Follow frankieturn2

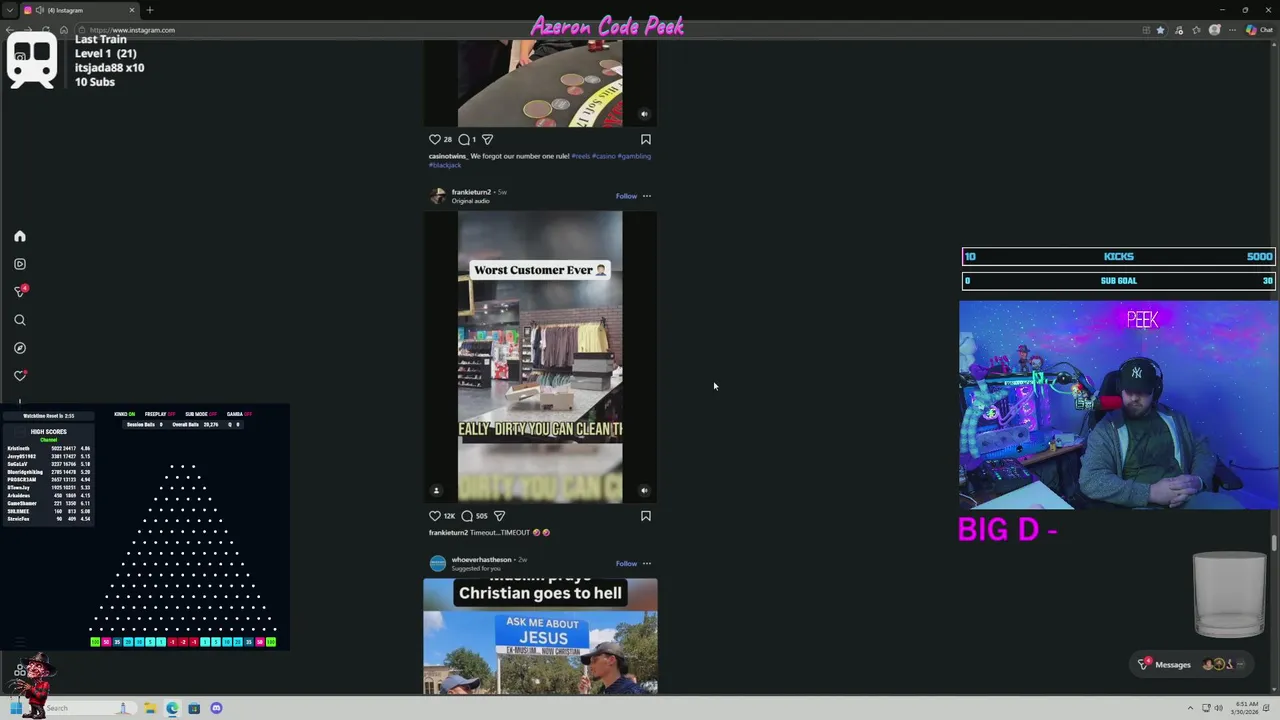click(x=626, y=196)
